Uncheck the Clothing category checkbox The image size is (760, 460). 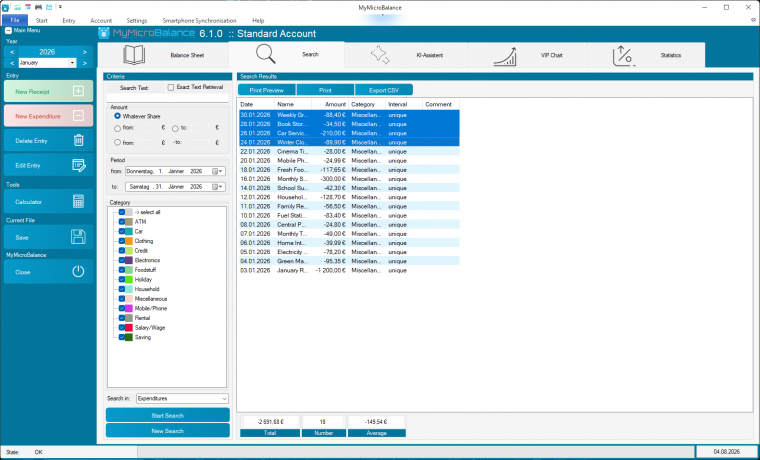[122, 241]
